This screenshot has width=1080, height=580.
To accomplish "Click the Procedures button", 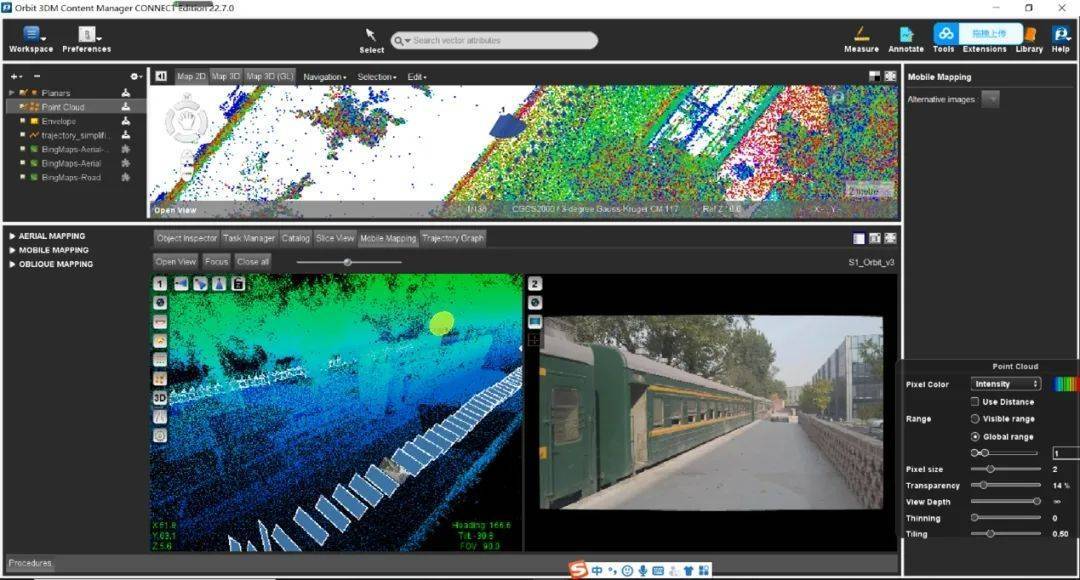I will (x=30, y=563).
